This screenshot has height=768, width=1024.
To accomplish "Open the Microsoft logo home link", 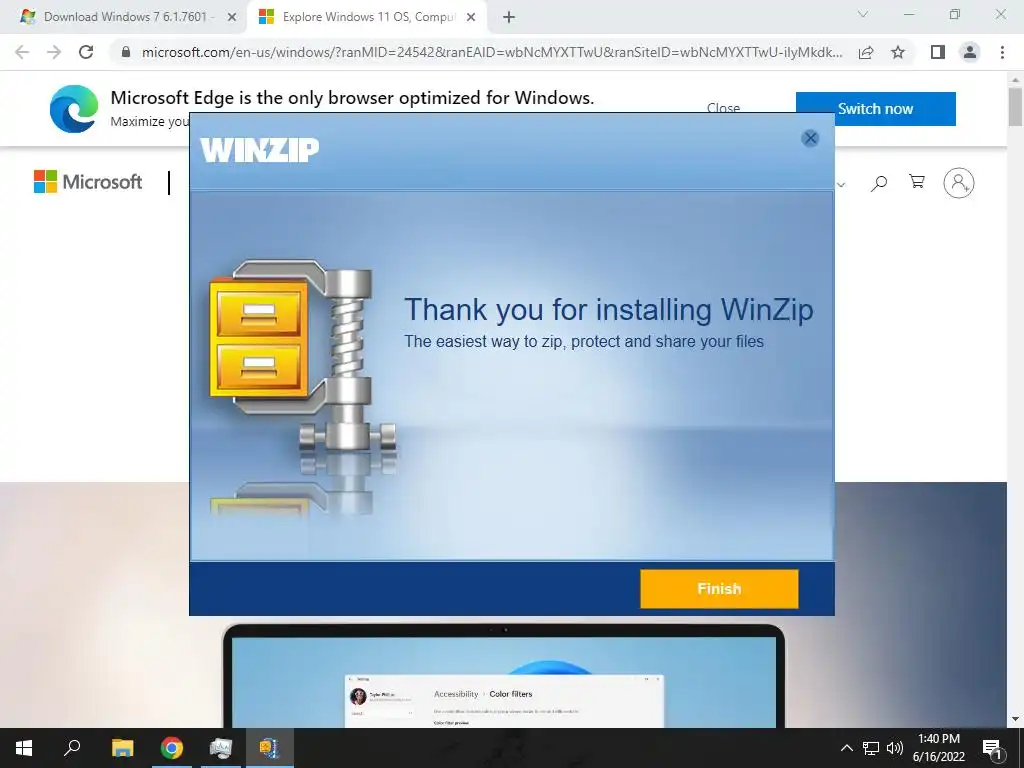I will [x=88, y=182].
